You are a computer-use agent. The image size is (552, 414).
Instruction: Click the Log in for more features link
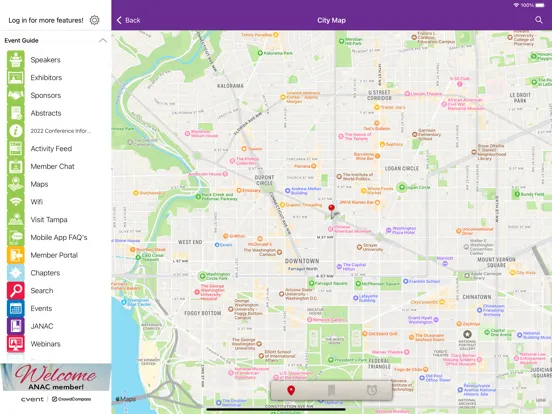coord(46,20)
